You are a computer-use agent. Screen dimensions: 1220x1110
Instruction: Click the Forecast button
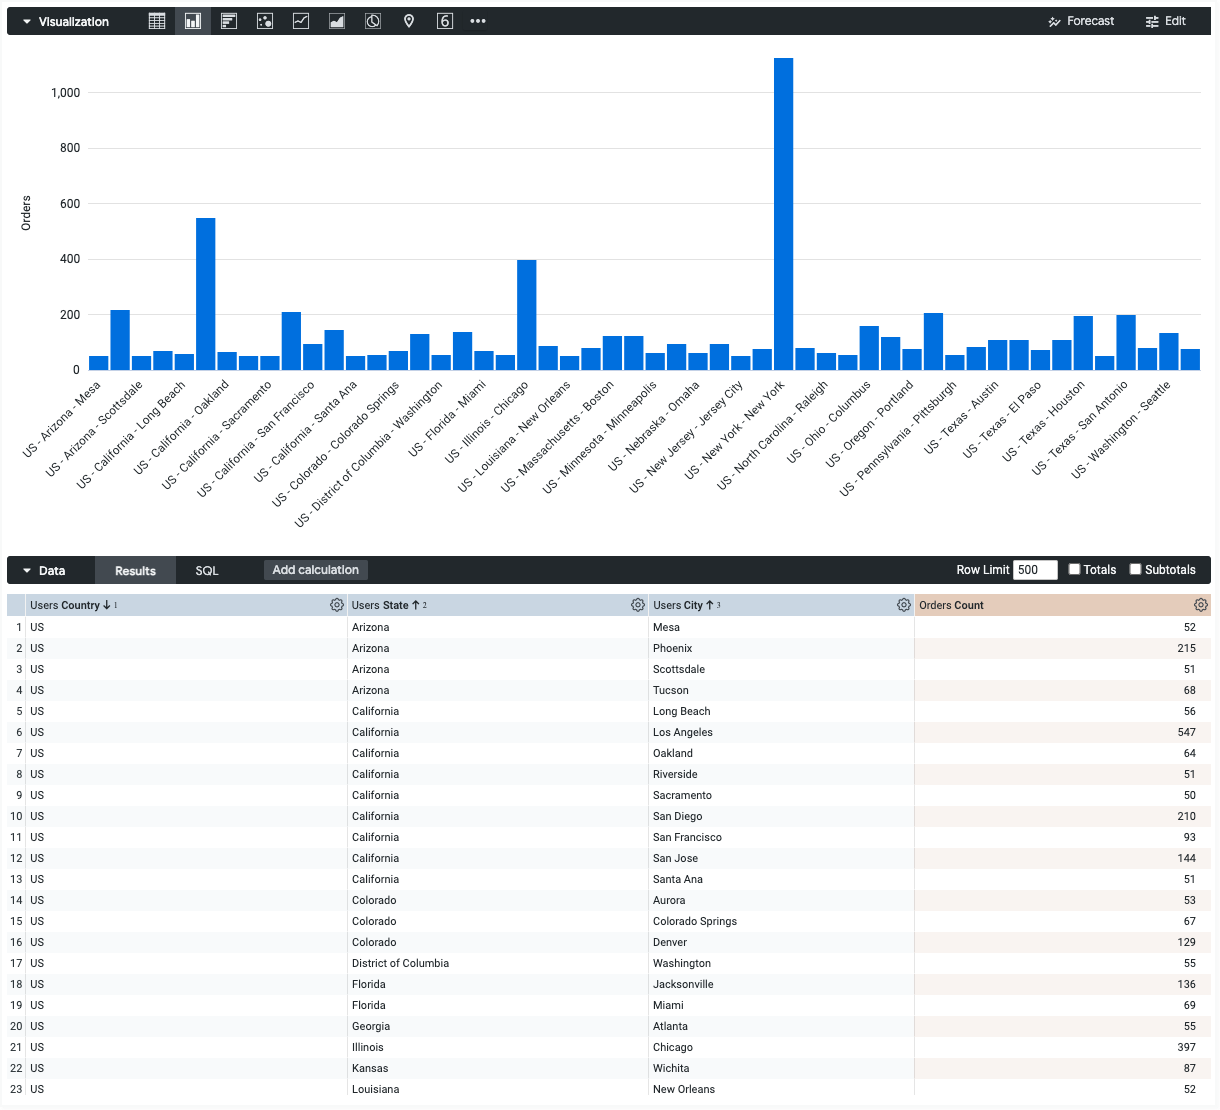click(1081, 20)
